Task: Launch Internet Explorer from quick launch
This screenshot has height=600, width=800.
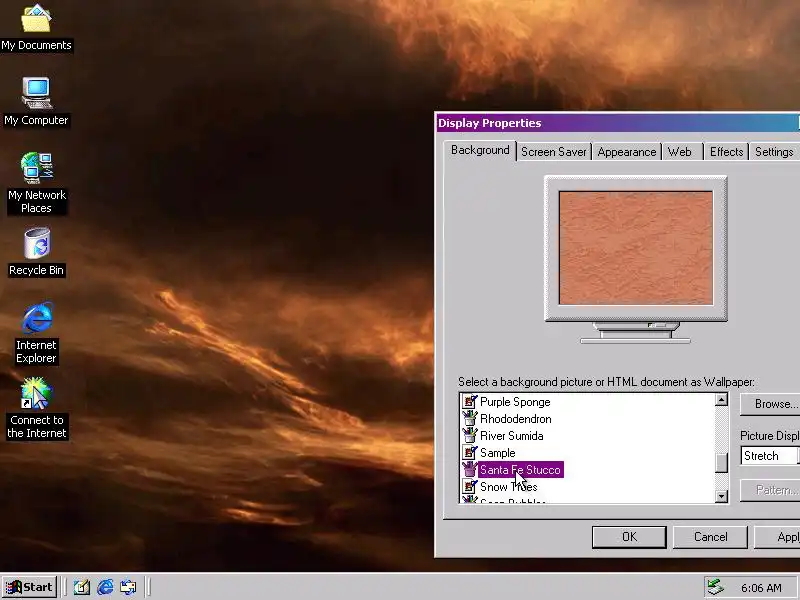Action: tap(105, 587)
